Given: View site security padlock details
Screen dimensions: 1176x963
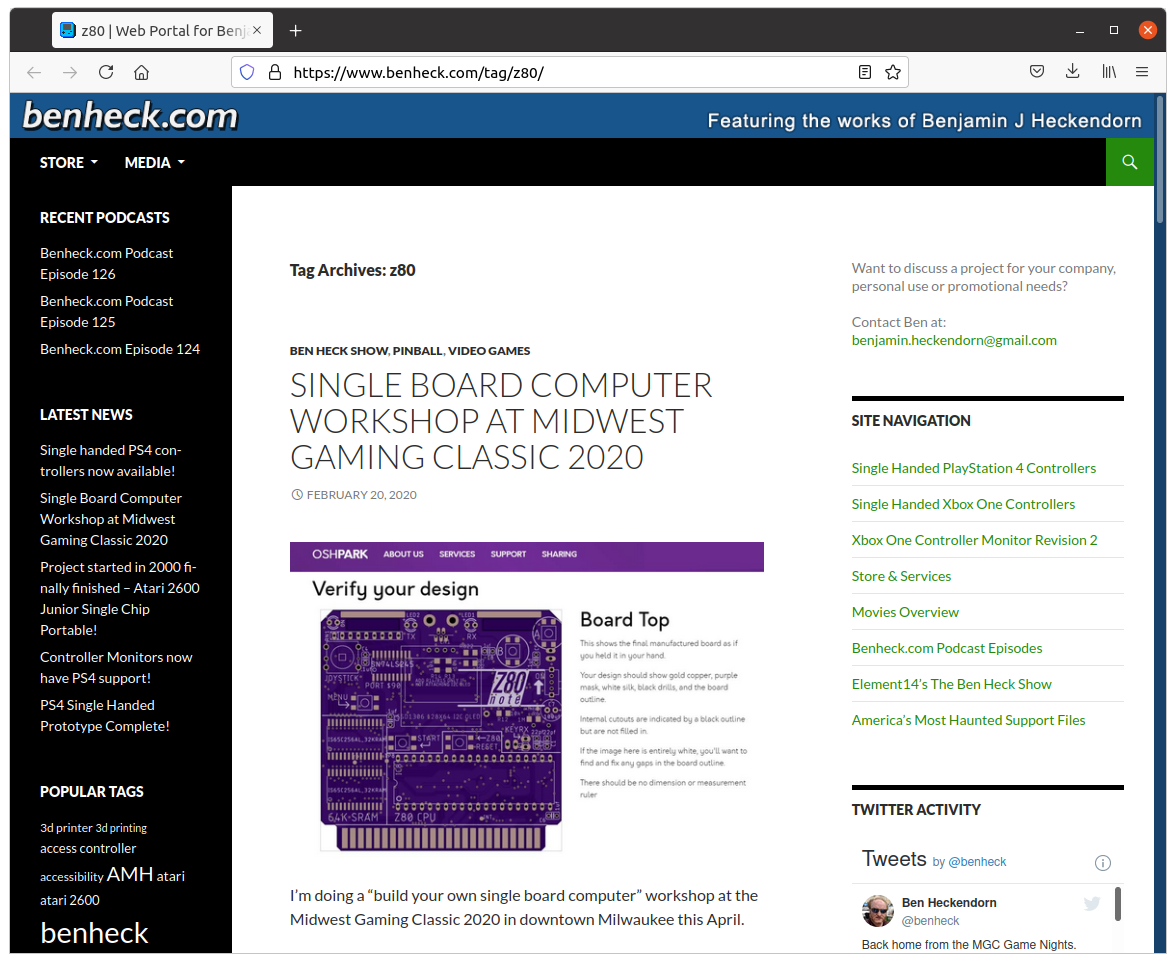Looking at the screenshot, I should 274,72.
